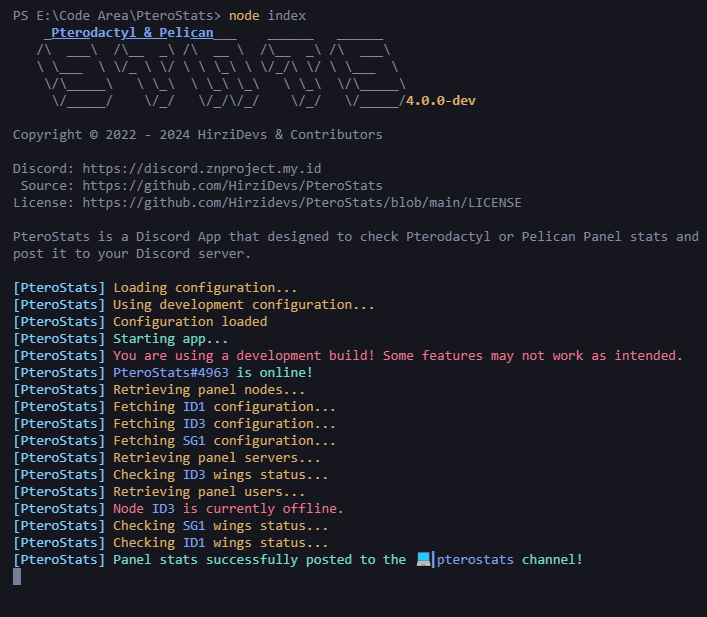The height and width of the screenshot is (617, 707).
Task: Click the 'Node ID3 is currently offline' error
Action: [x=228, y=508]
